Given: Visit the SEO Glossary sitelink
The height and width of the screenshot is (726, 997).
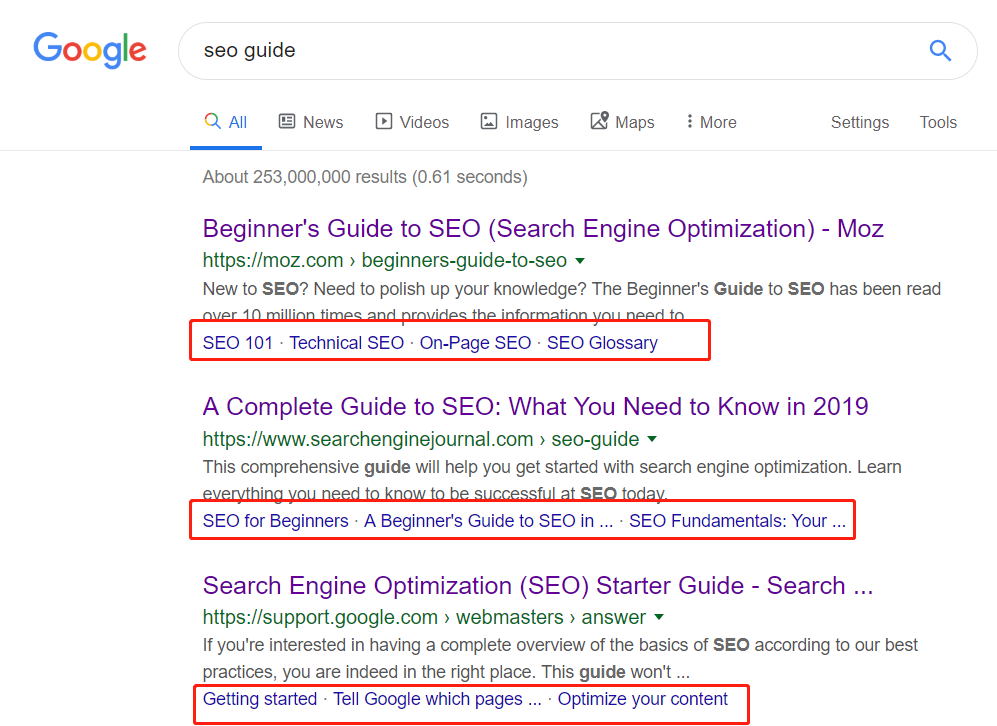Looking at the screenshot, I should [x=602, y=343].
